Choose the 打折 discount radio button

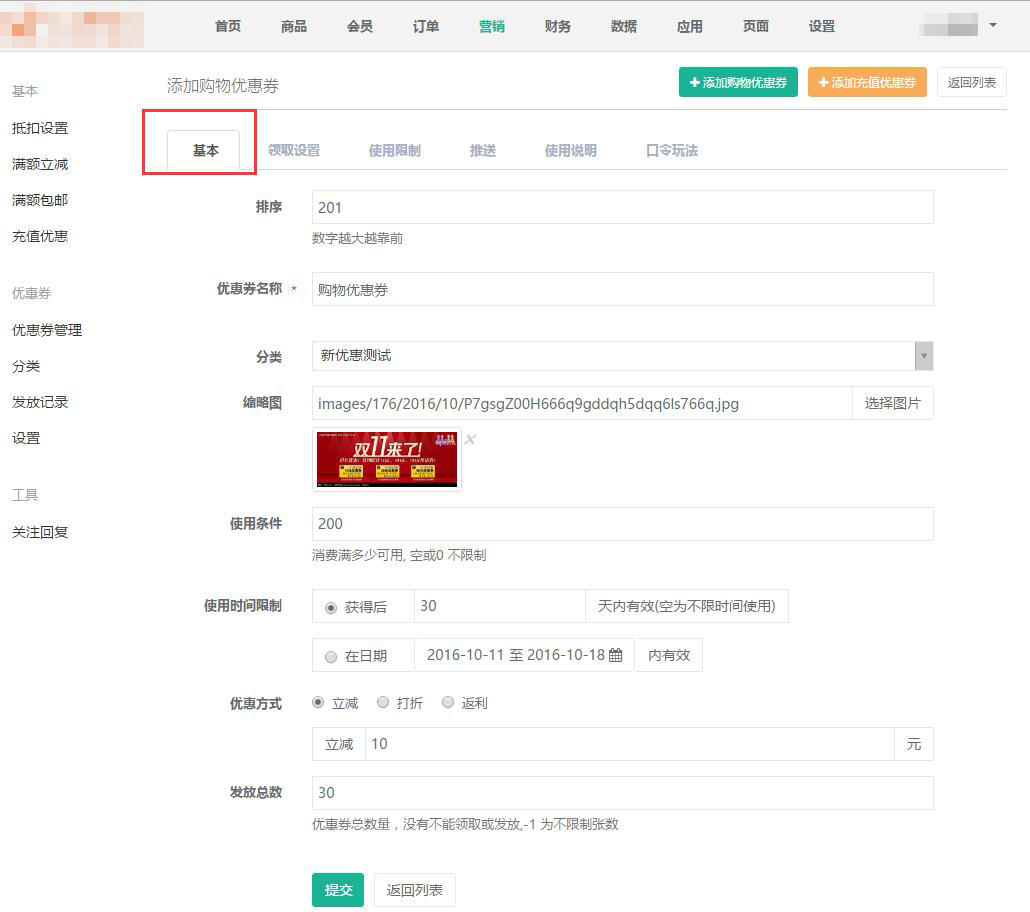pyautogui.click(x=383, y=703)
